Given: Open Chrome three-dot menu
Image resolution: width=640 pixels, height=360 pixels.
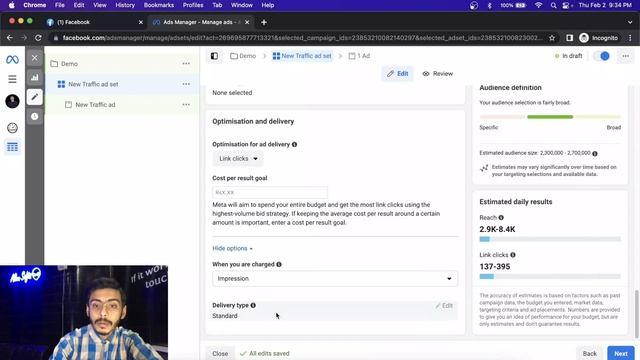Looking at the screenshot, I should tap(630, 38).
